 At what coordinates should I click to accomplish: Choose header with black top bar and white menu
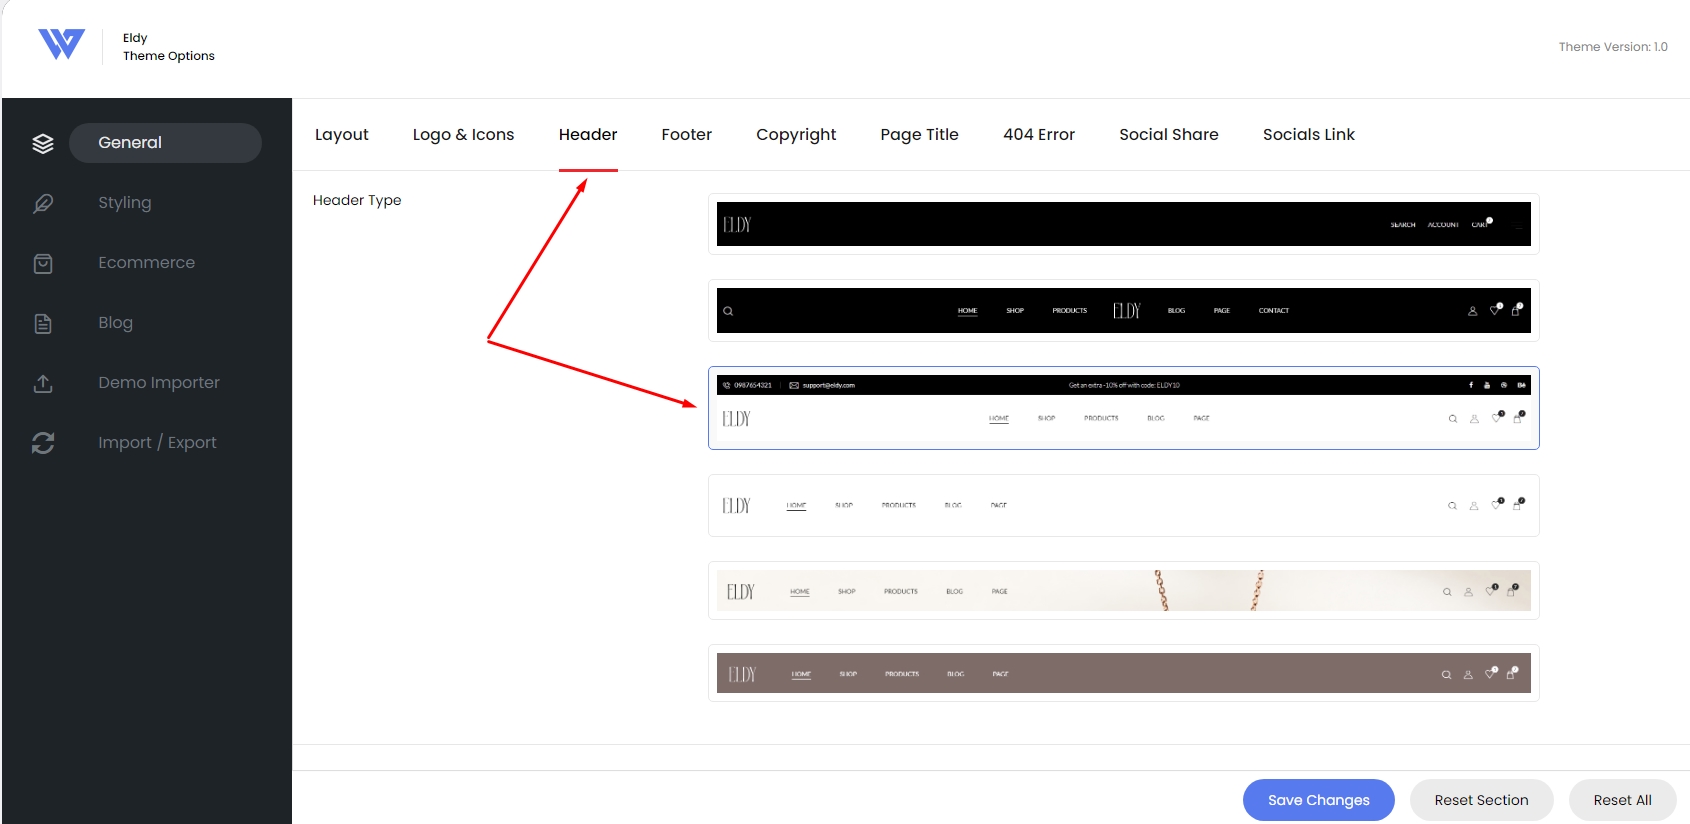click(1124, 408)
